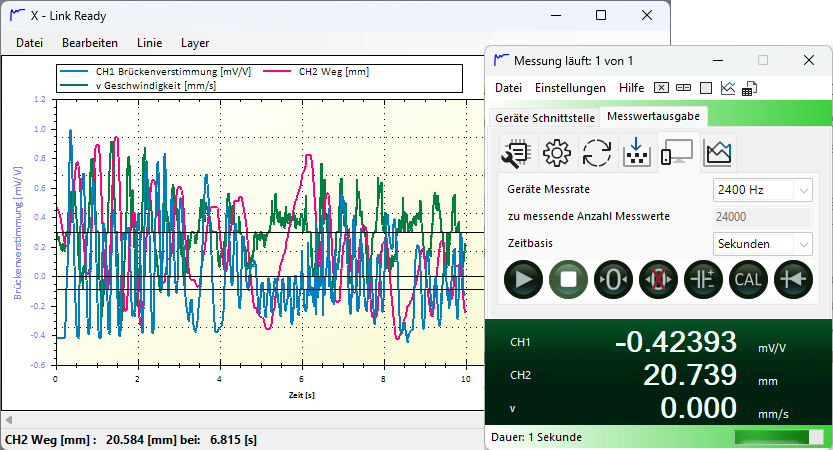This screenshot has width=833, height=450.
Task: Click the capacitor plus/minus round button
Action: click(703, 279)
